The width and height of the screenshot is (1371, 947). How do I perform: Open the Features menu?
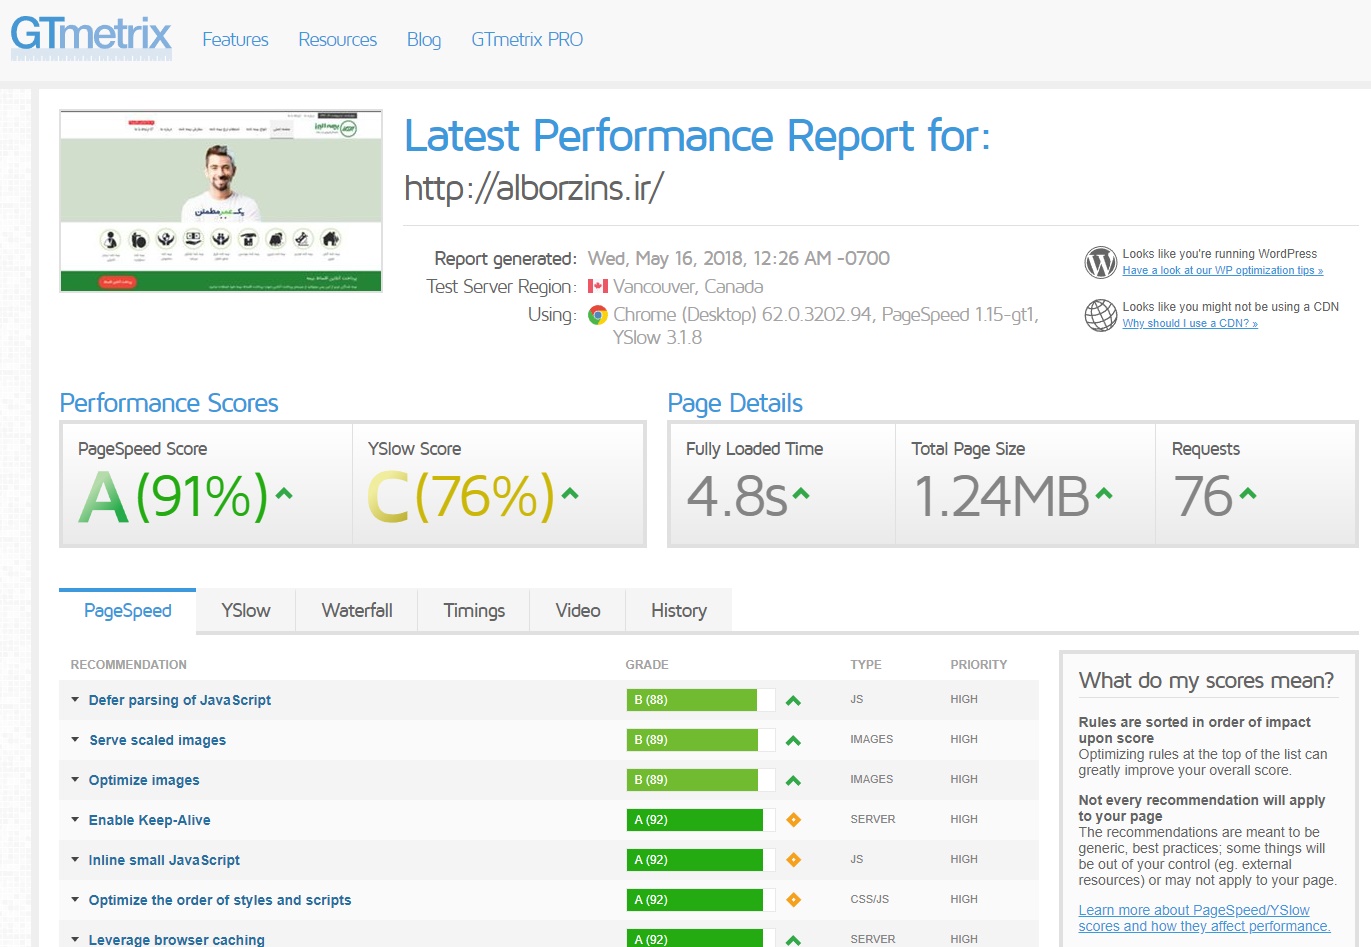point(235,40)
